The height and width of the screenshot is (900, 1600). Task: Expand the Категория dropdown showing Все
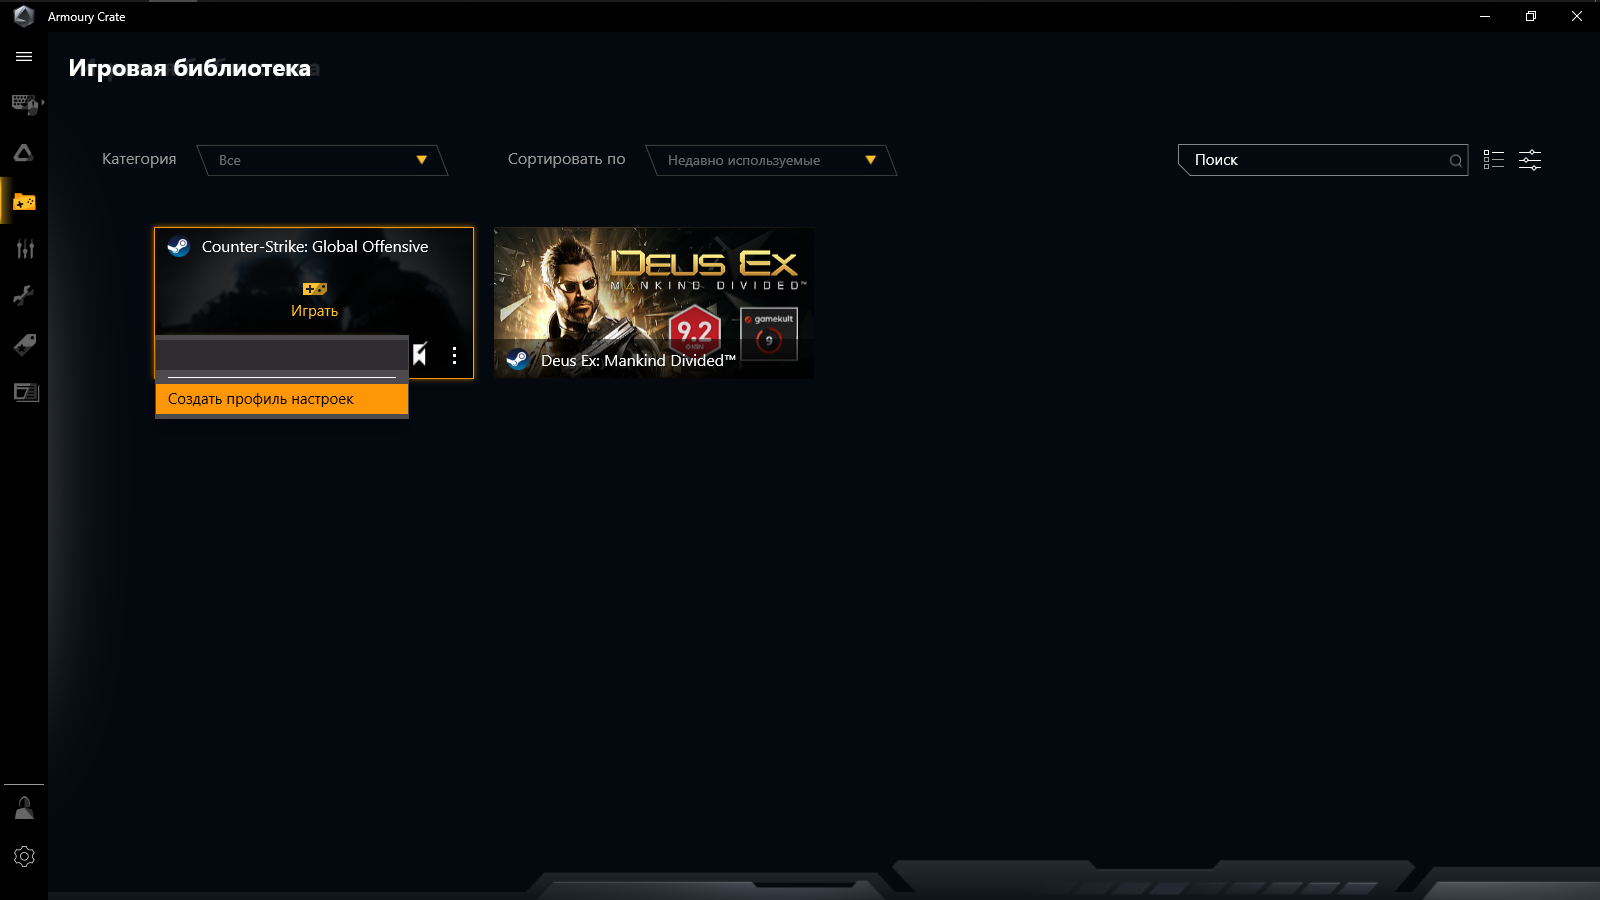(x=322, y=160)
